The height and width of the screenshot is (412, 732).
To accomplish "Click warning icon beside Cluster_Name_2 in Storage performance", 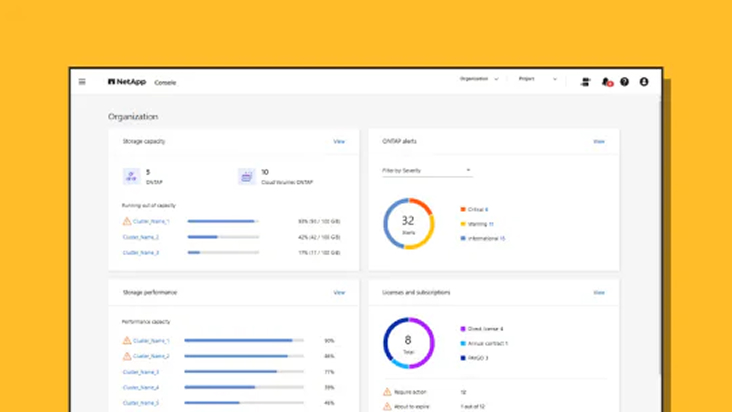I will (127, 356).
